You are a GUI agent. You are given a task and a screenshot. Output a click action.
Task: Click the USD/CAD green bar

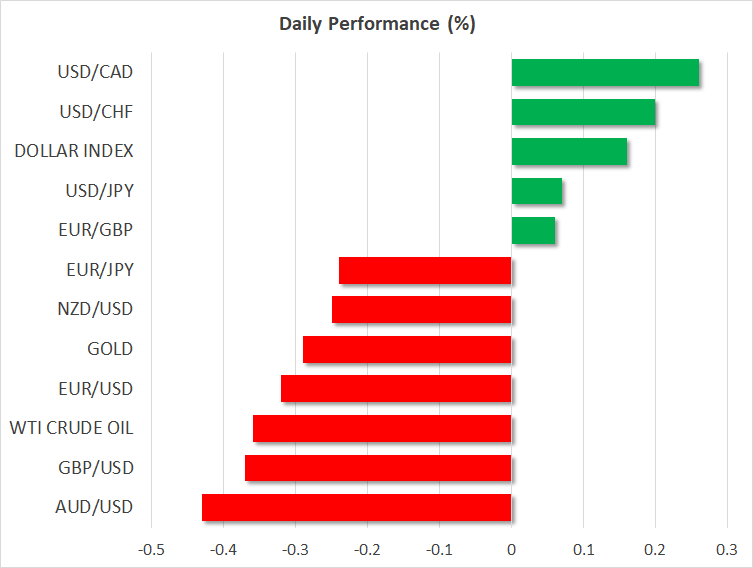tap(605, 73)
